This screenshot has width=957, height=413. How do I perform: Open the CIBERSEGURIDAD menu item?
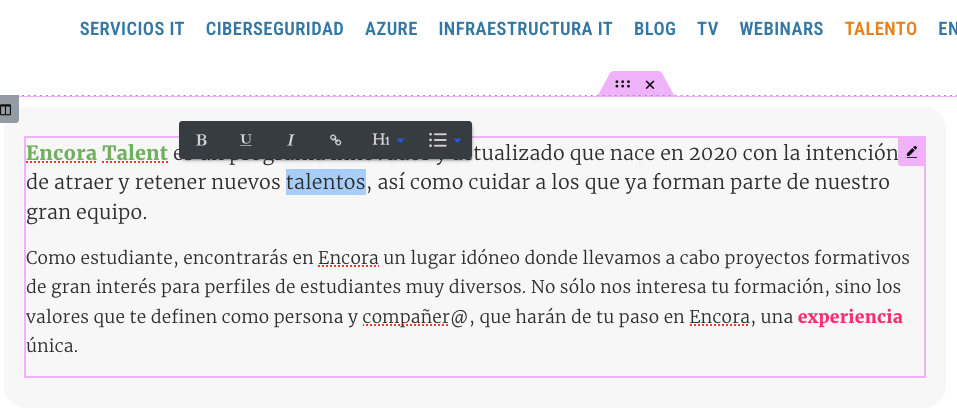[275, 29]
